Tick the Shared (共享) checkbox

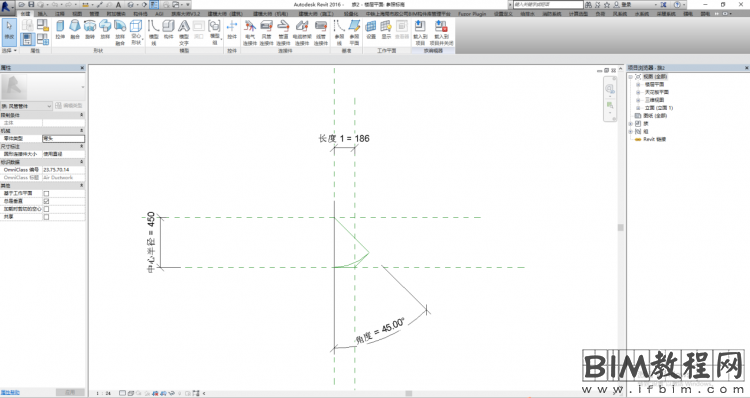coord(46,217)
